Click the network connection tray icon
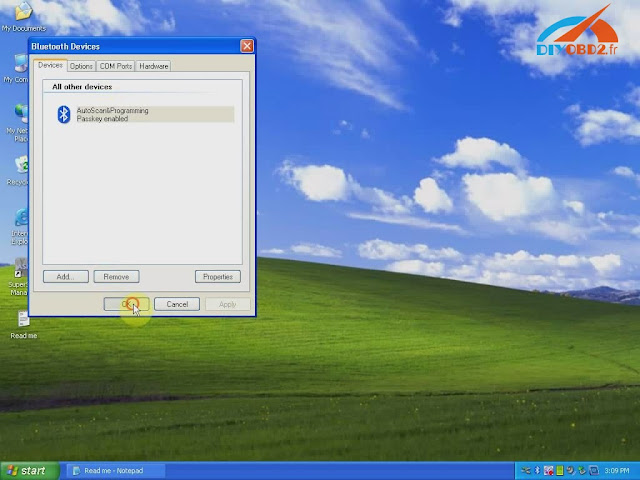 pyautogui.click(x=526, y=471)
